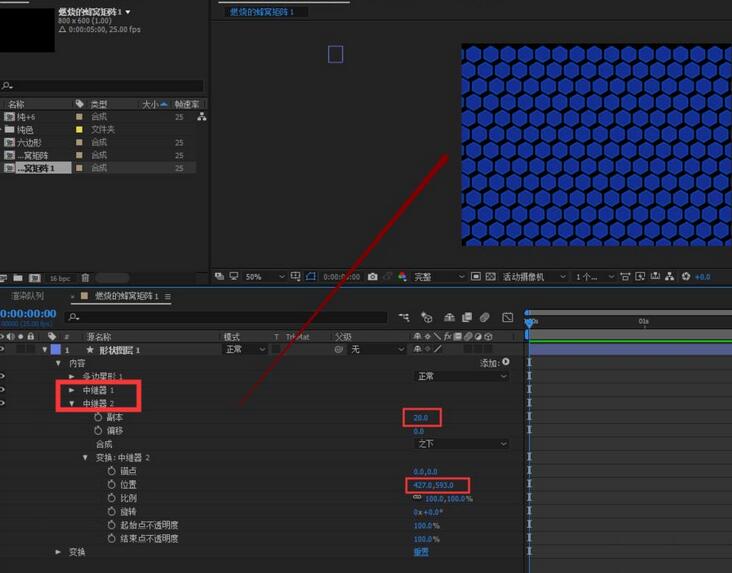The width and height of the screenshot is (732, 573).
Task: Select the 燃烧的蜂窝矩阵 1 viewer tab
Action: tap(261, 12)
